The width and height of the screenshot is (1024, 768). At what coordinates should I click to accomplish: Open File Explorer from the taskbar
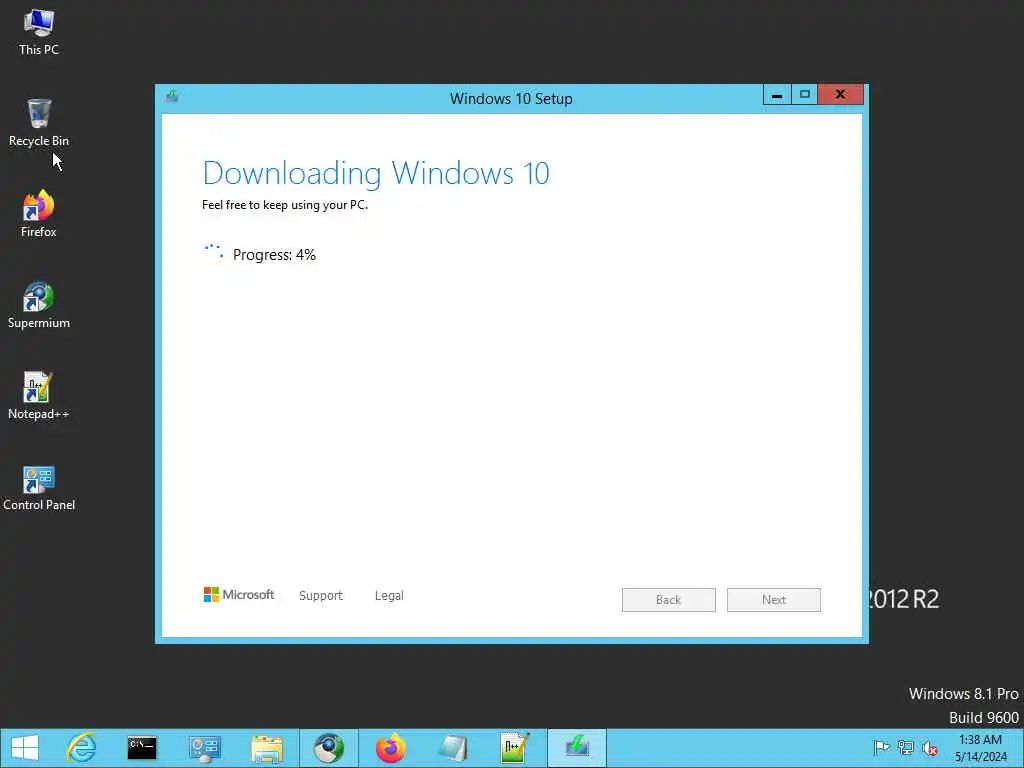tap(266, 748)
